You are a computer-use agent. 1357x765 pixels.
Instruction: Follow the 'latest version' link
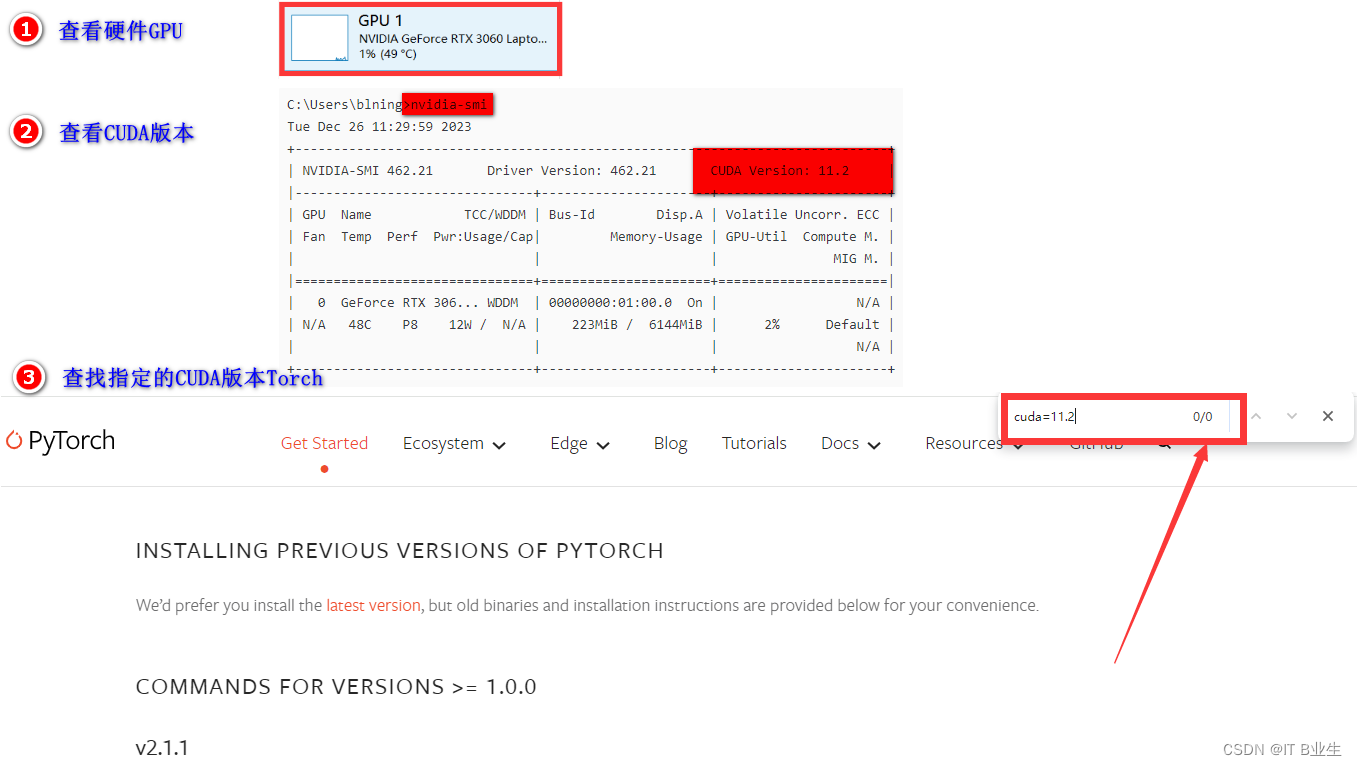coord(373,605)
